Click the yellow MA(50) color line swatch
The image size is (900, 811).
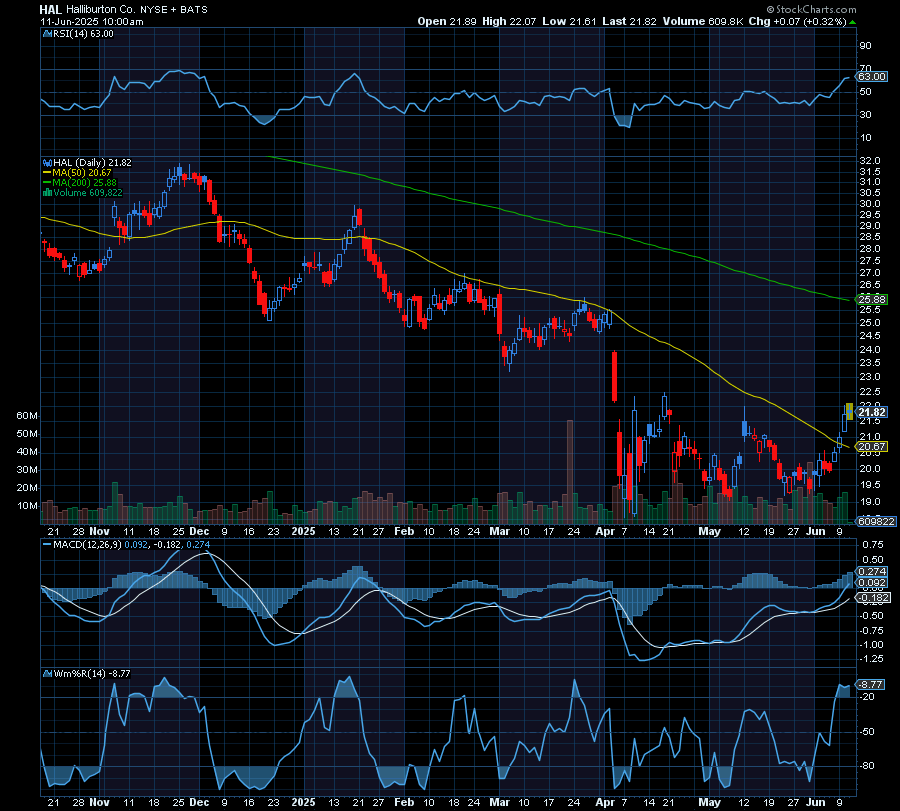(47, 172)
